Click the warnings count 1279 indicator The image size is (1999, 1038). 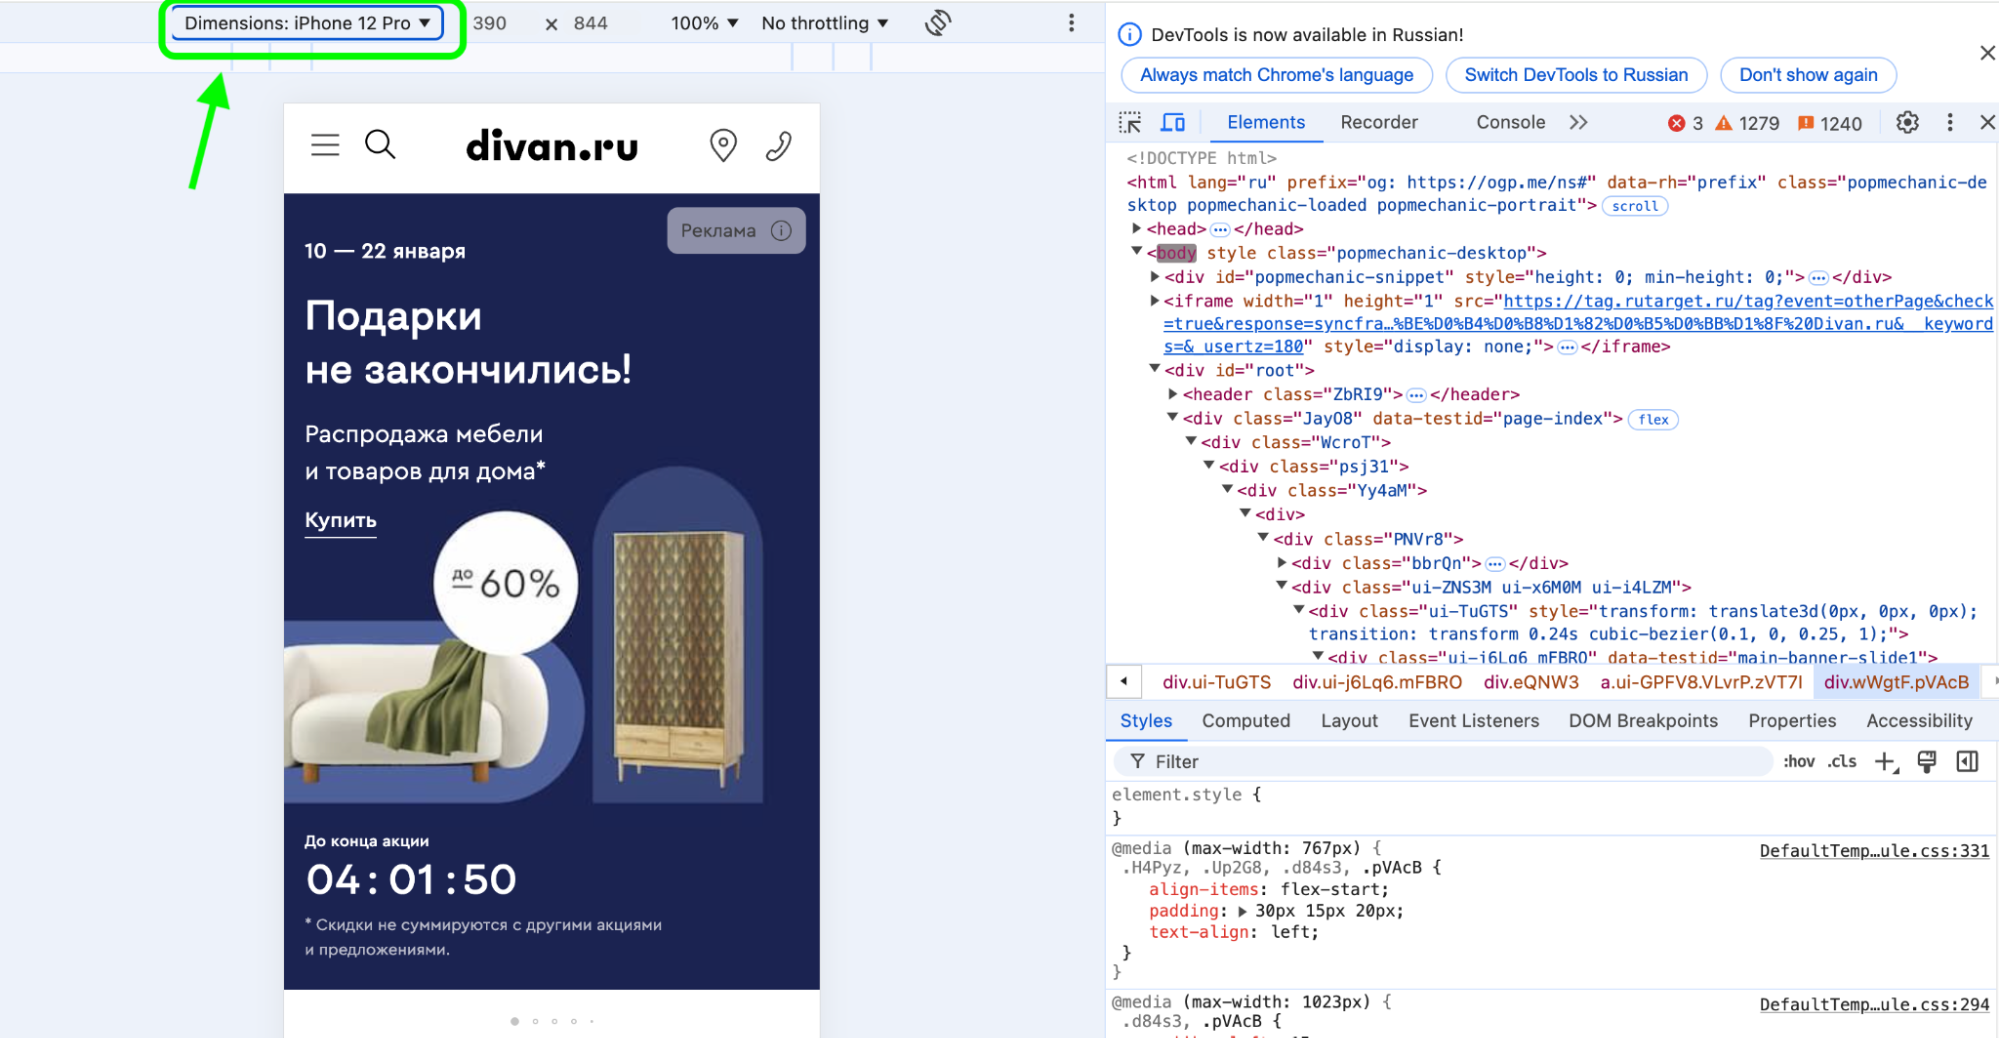click(1747, 123)
